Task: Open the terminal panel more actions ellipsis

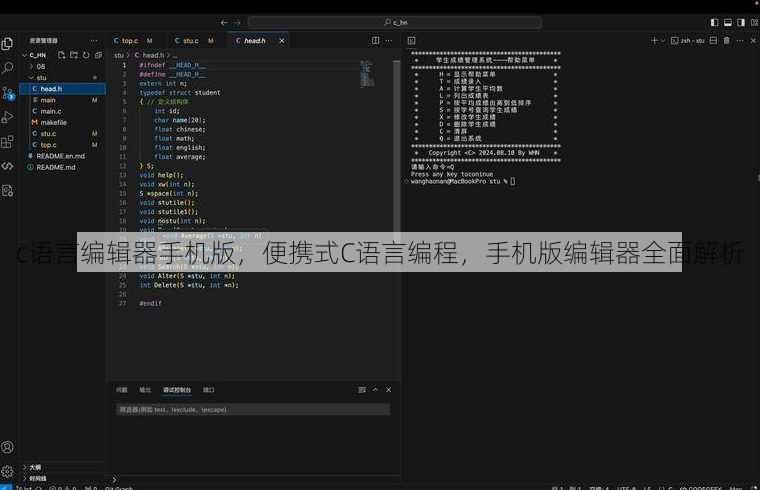Action: (x=740, y=41)
